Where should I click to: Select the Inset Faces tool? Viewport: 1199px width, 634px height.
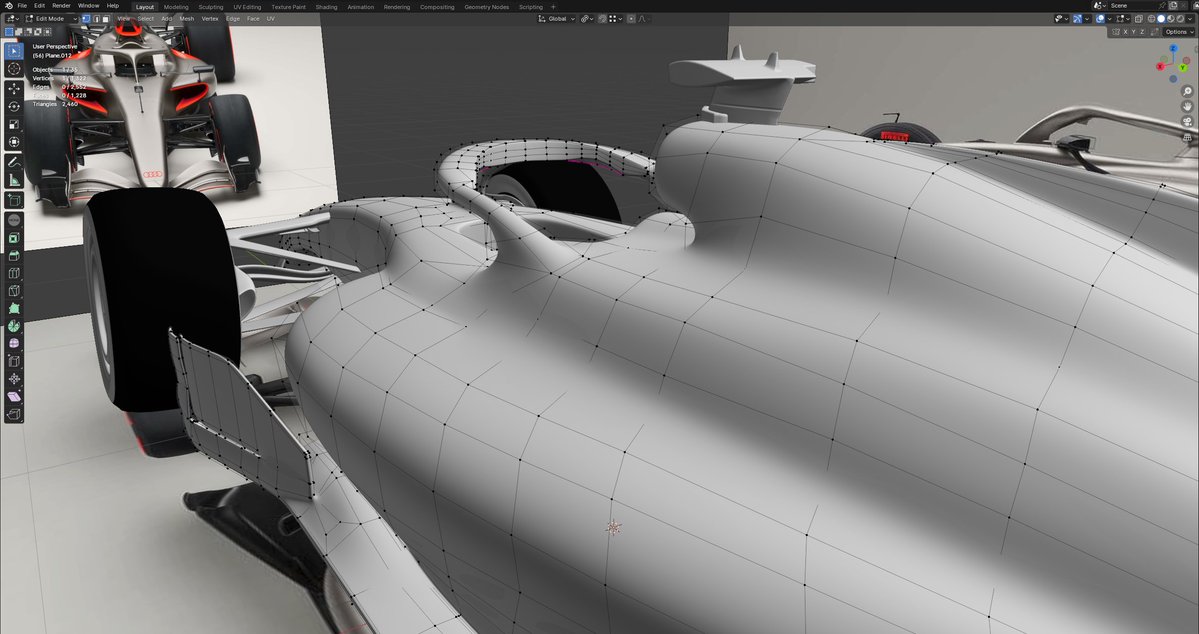coord(14,238)
